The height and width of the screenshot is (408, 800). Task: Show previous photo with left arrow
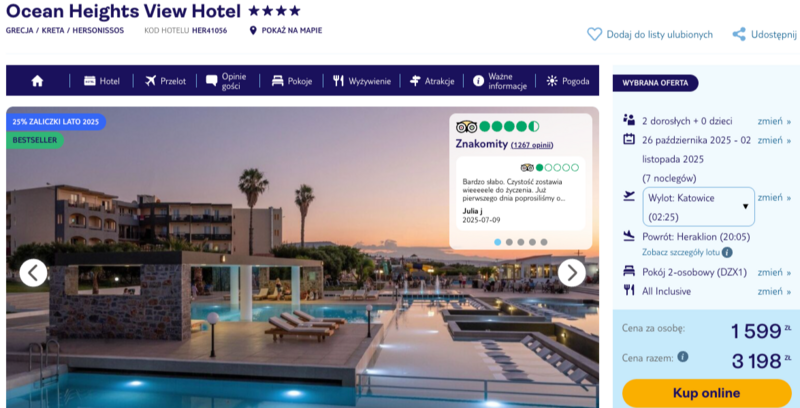[33, 273]
